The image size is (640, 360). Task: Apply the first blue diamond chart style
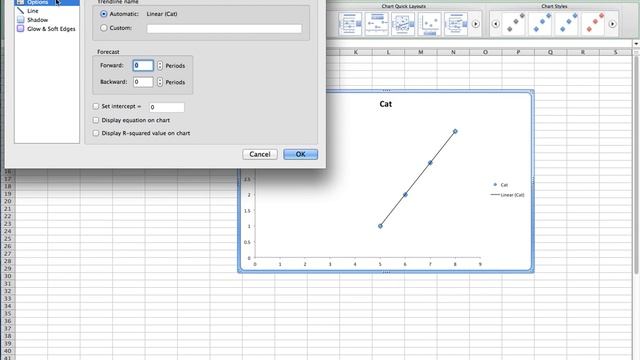click(x=542, y=23)
